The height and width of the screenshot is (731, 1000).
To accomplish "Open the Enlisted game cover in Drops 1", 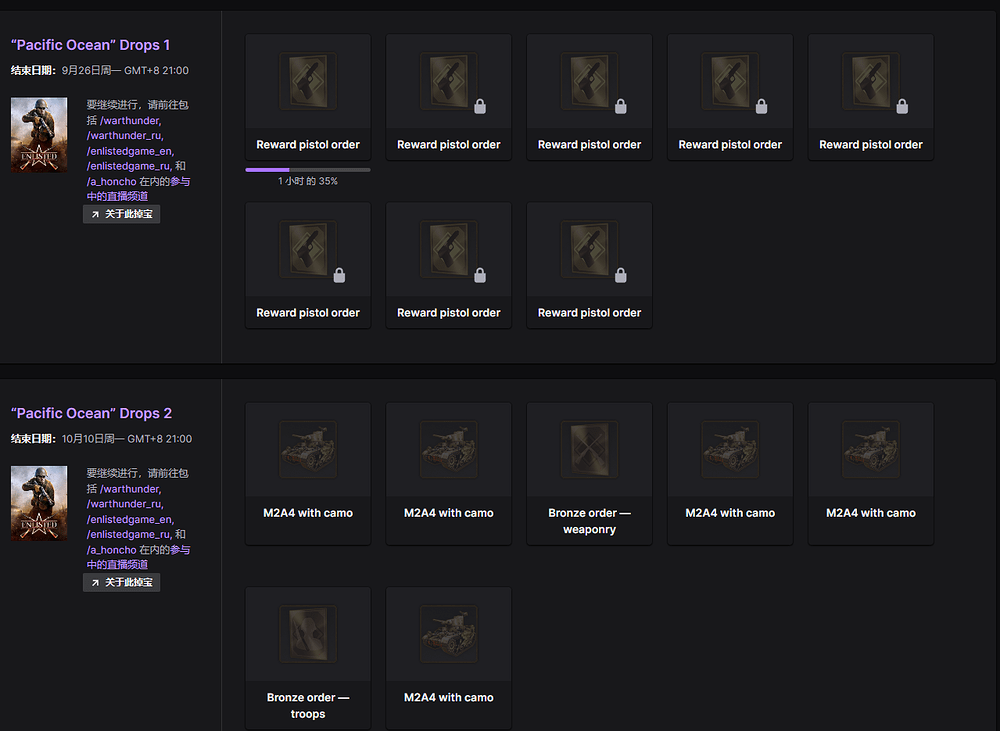I will [39, 135].
